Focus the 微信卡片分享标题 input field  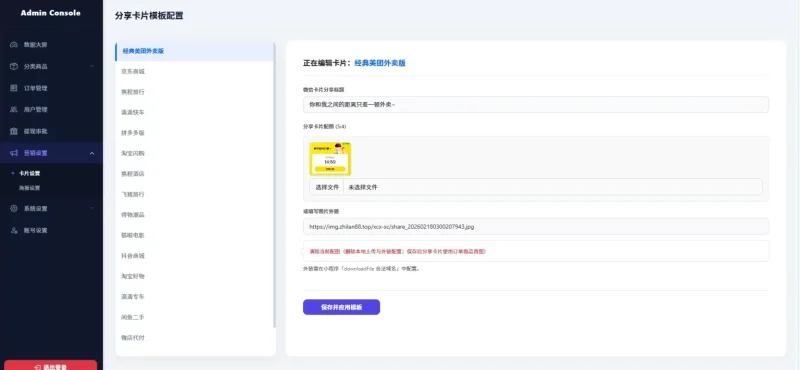coord(536,105)
